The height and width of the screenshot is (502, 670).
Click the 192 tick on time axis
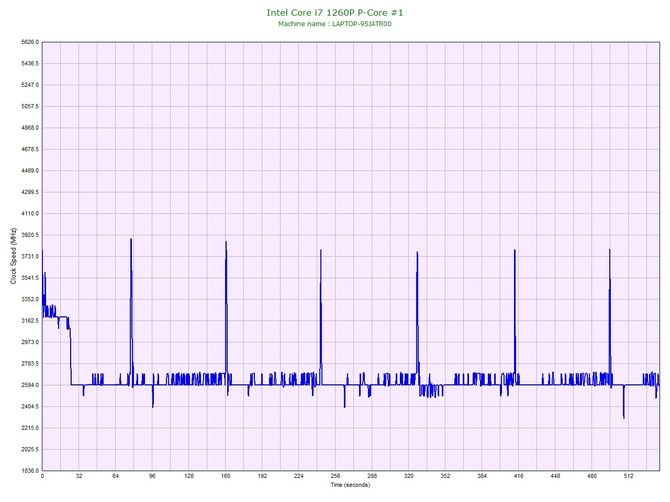[x=262, y=476]
